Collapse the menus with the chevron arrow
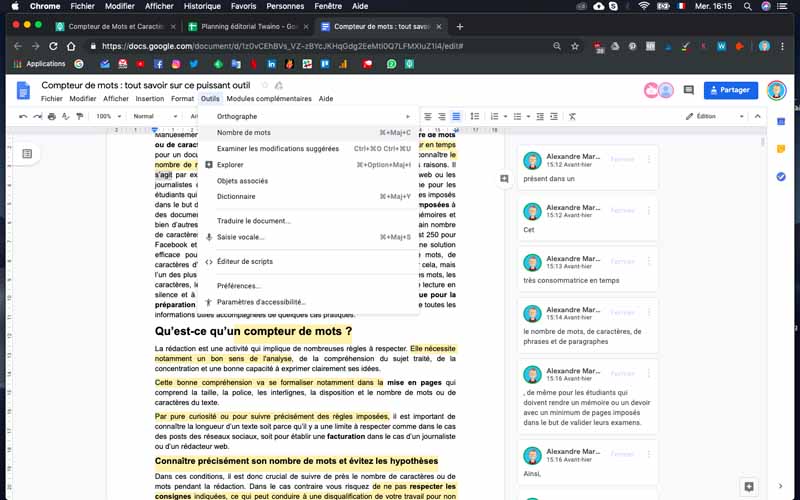This screenshot has width=800, height=500. click(758, 116)
